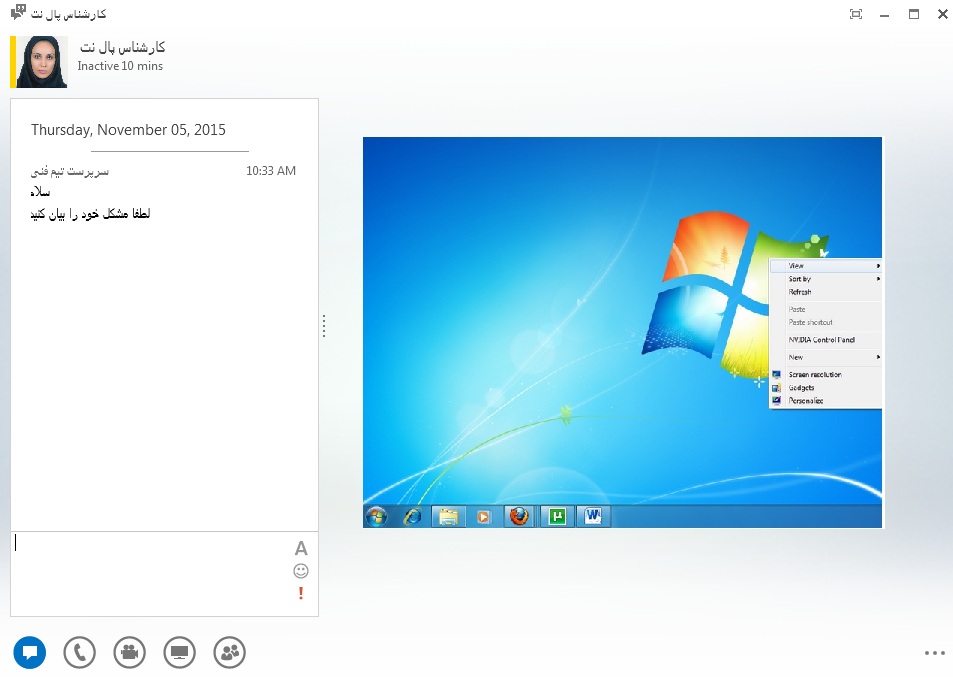953x677 pixels.
Task: Open the present/share screen monitor button
Action: pyautogui.click(x=179, y=652)
